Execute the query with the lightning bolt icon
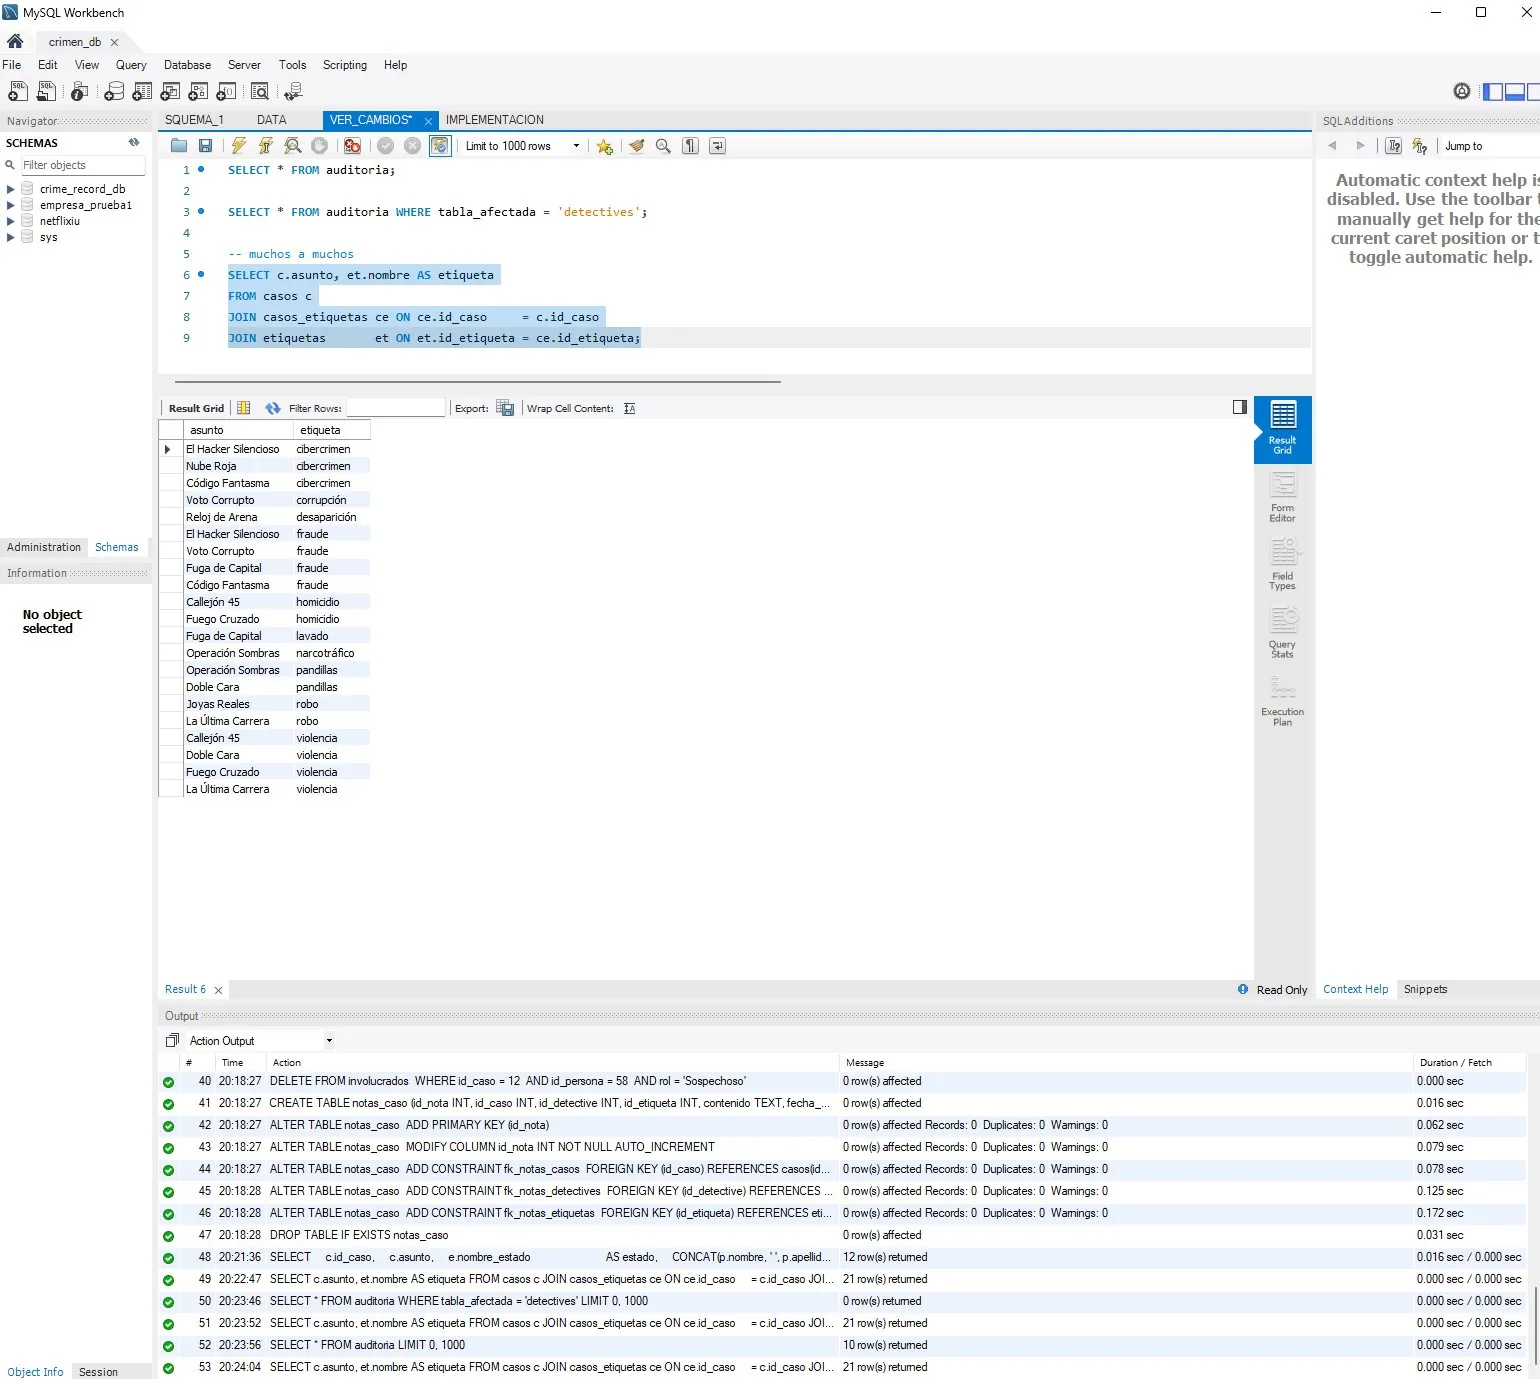The height and width of the screenshot is (1379, 1540). 238,146
